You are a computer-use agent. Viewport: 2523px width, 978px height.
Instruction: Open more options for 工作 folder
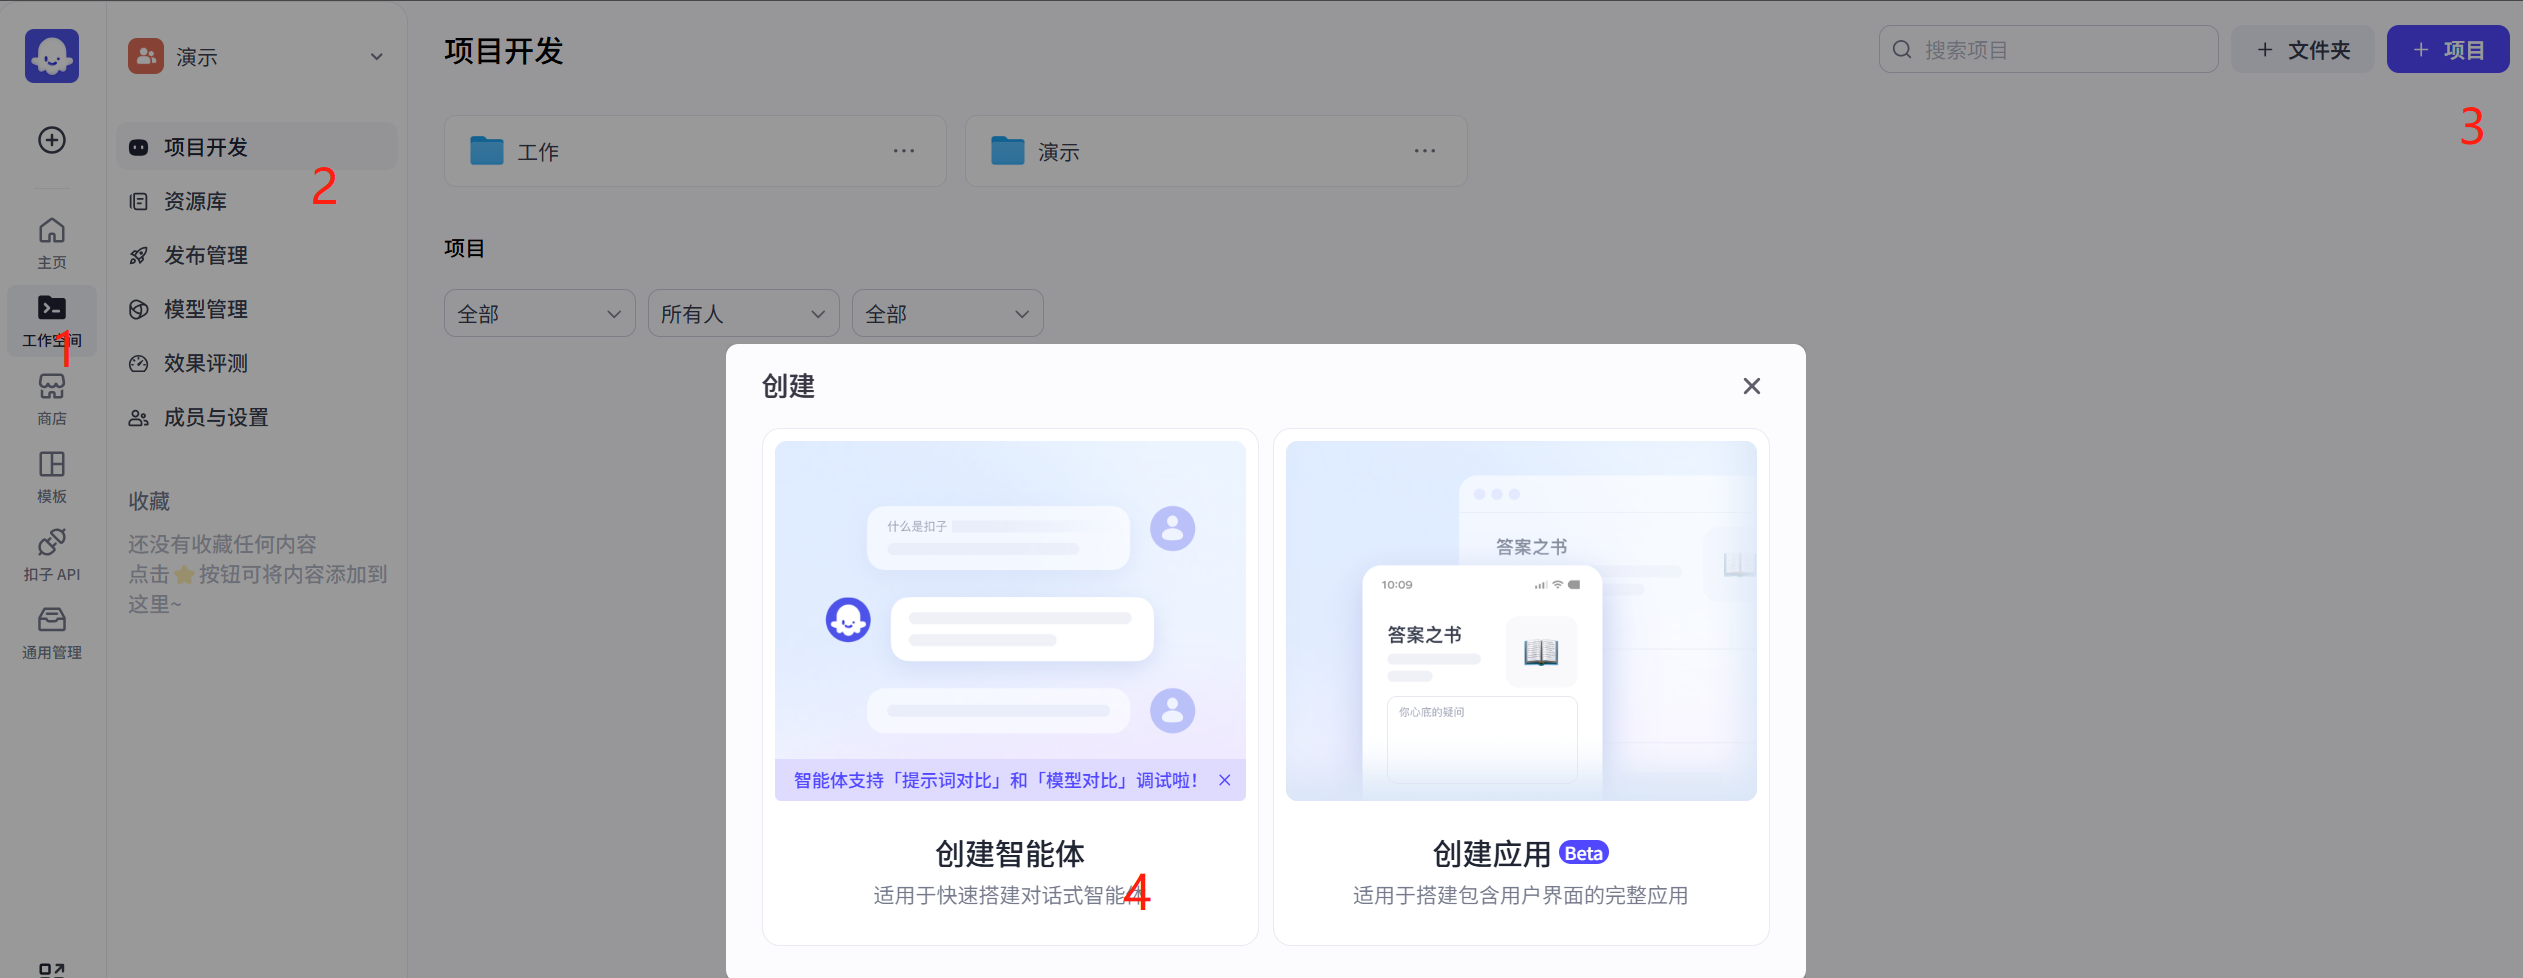pos(904,151)
